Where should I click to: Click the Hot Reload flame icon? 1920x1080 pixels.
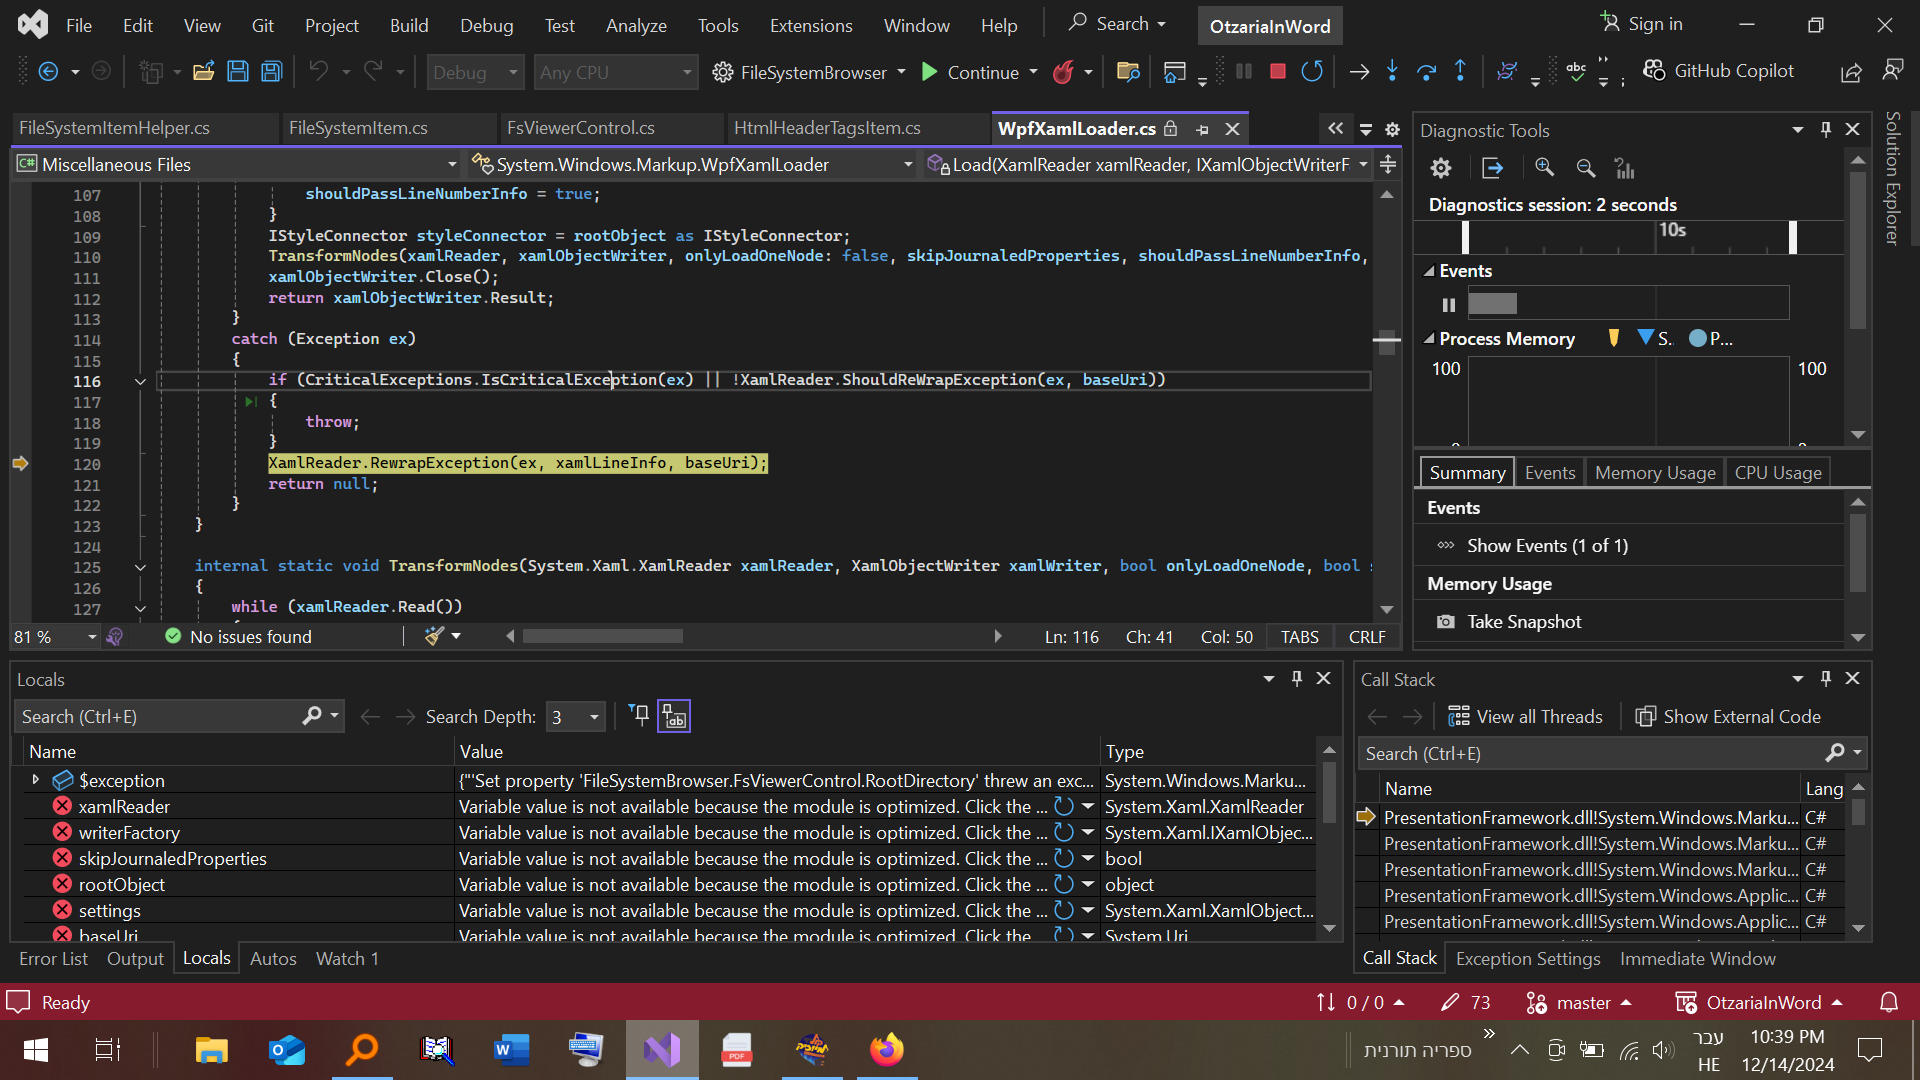click(1063, 71)
